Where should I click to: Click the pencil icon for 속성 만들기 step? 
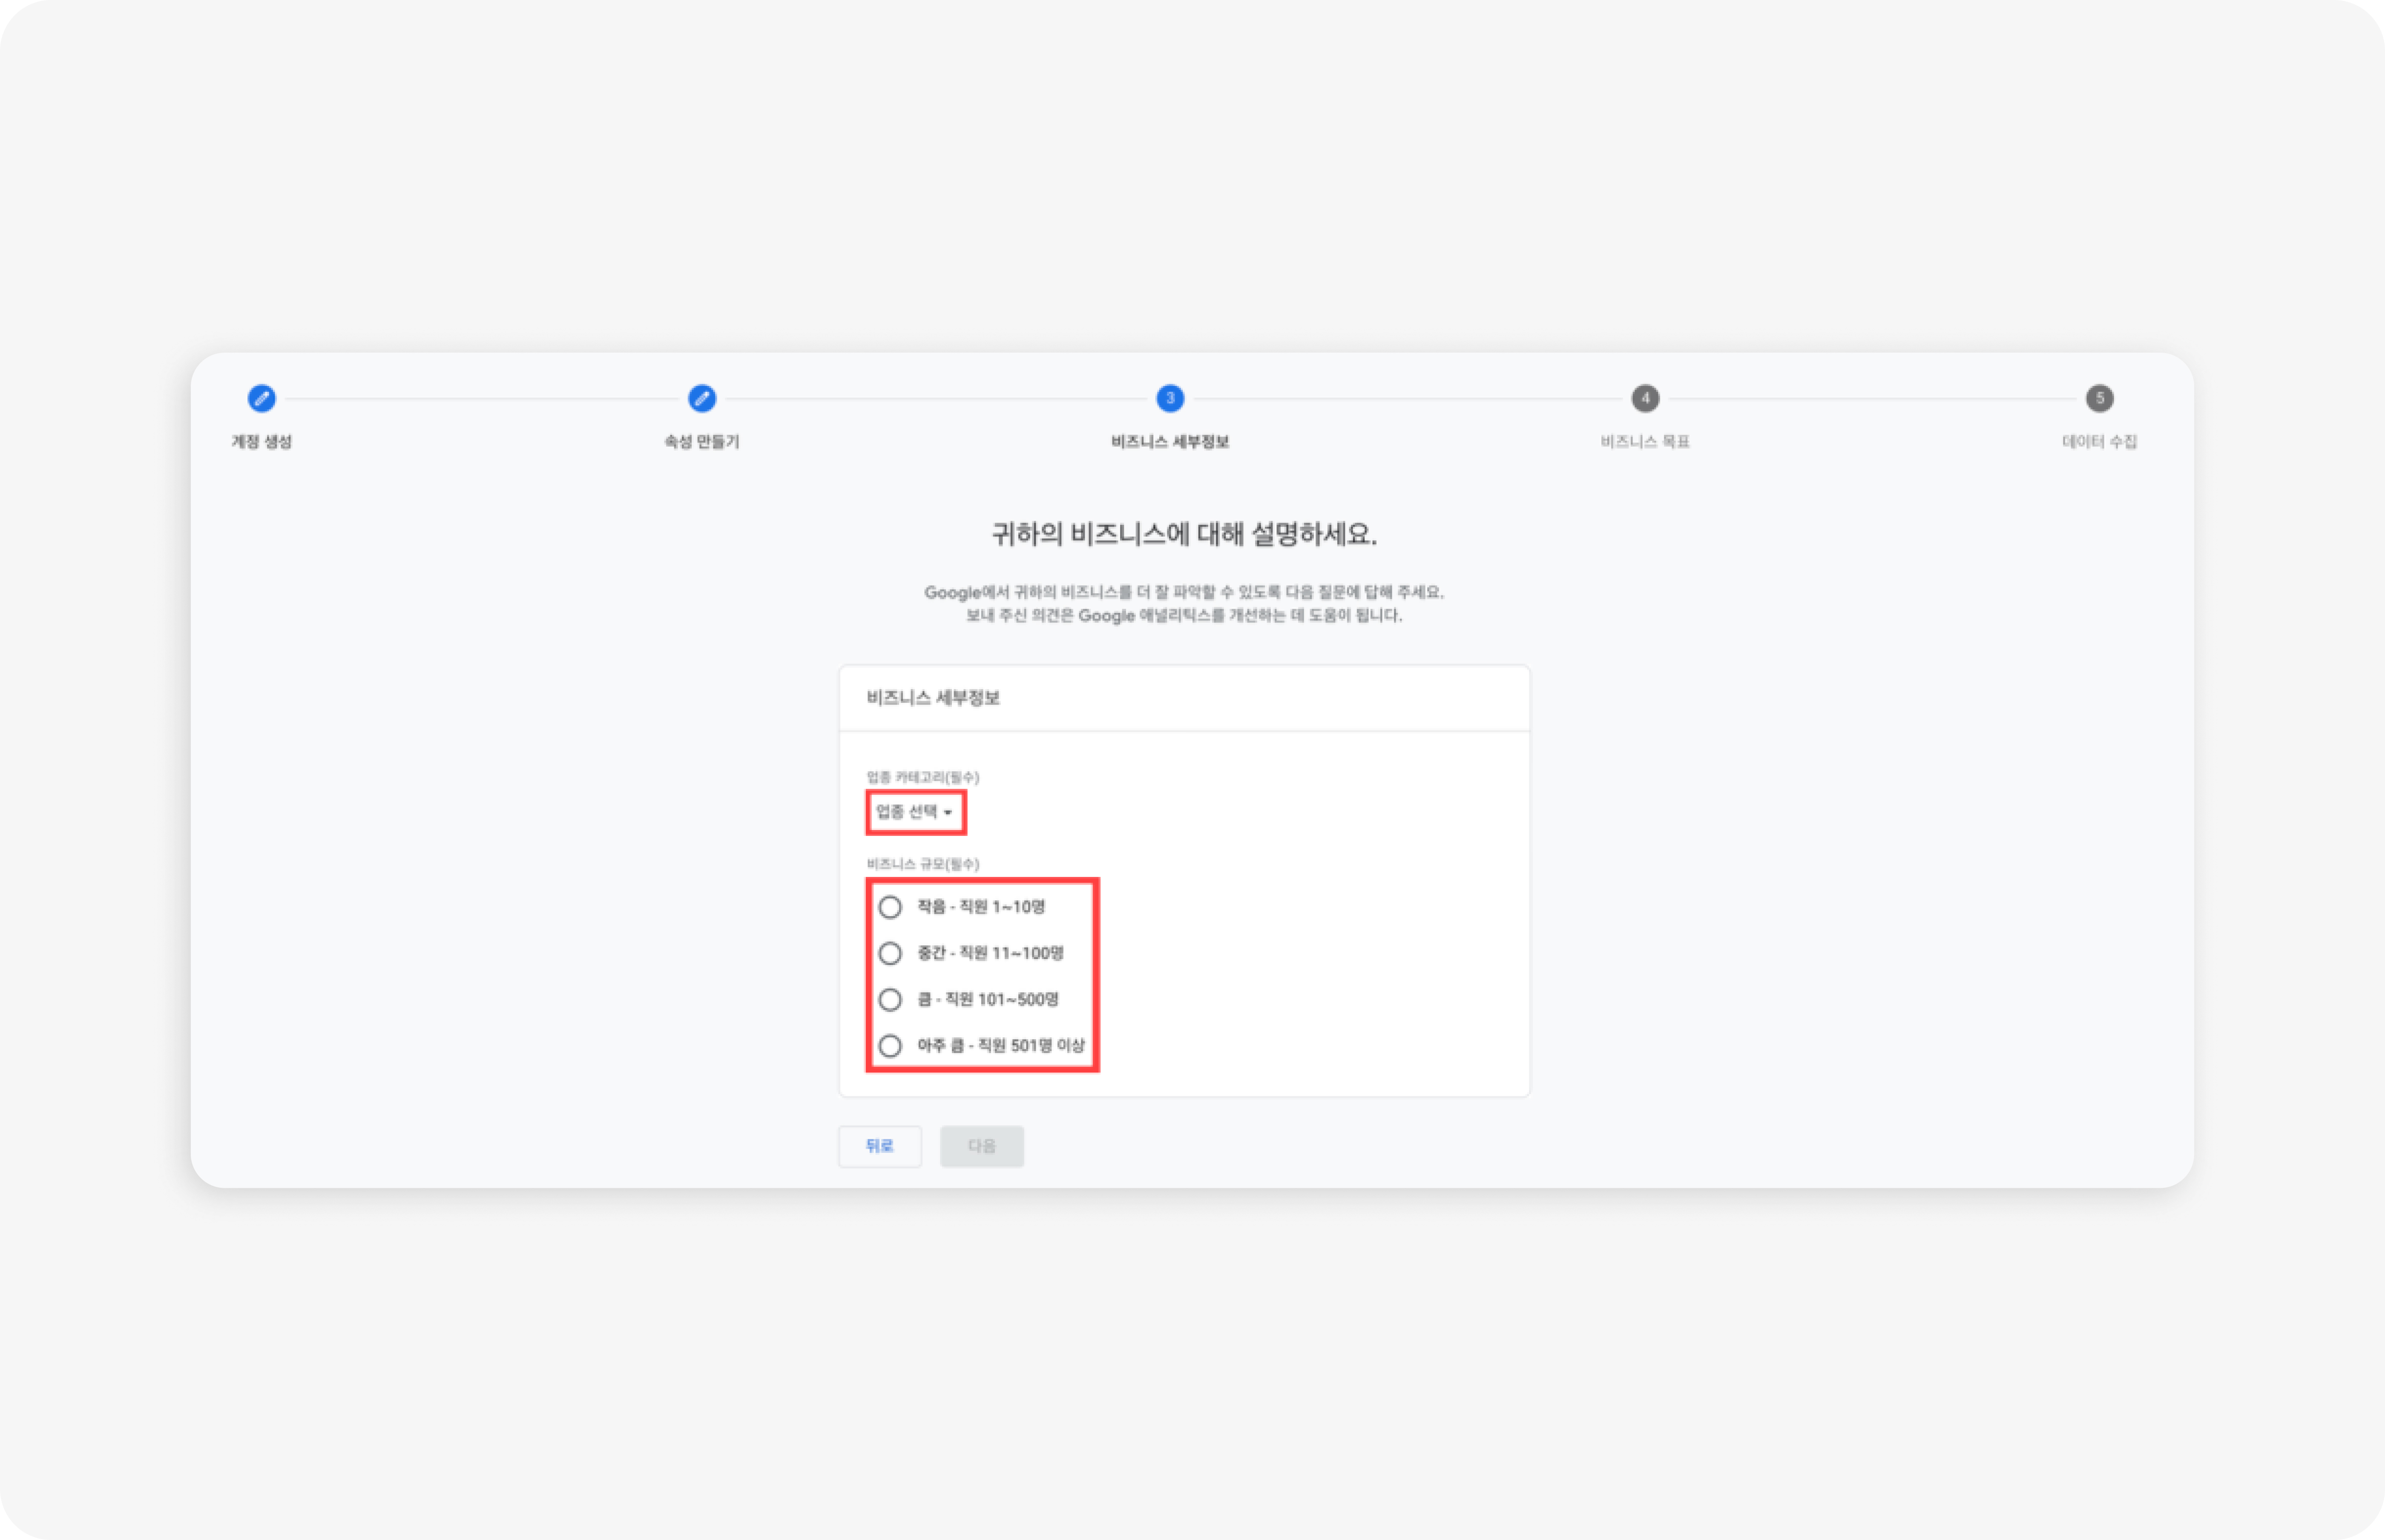pyautogui.click(x=702, y=398)
